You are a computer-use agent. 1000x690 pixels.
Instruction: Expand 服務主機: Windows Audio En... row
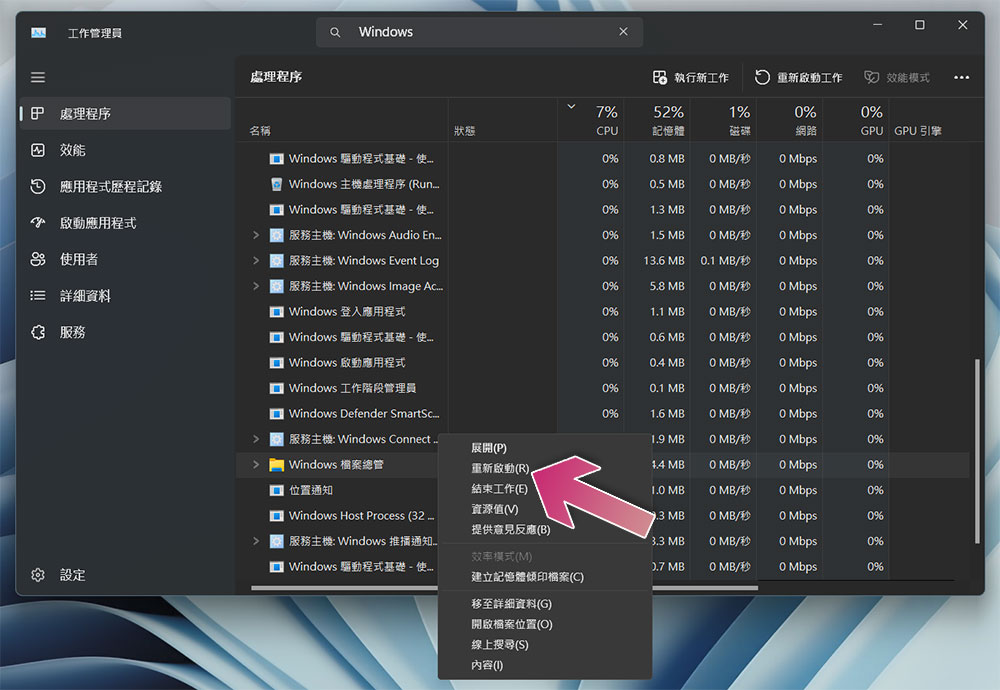click(x=256, y=235)
